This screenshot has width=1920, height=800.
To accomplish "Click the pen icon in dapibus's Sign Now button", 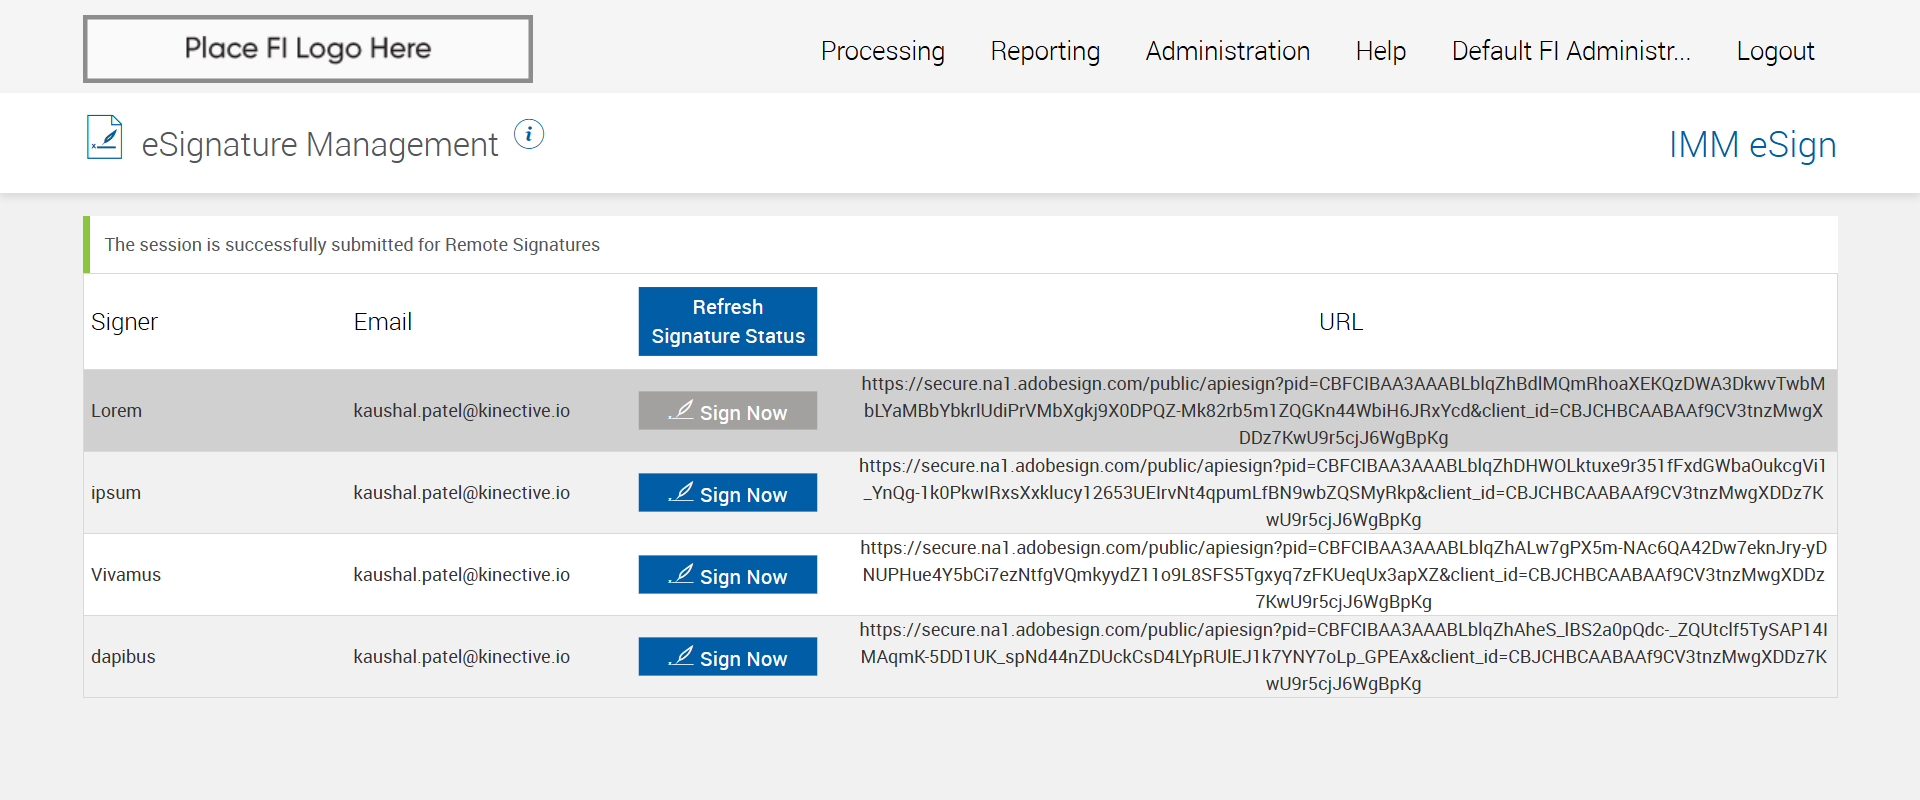I will click(681, 656).
